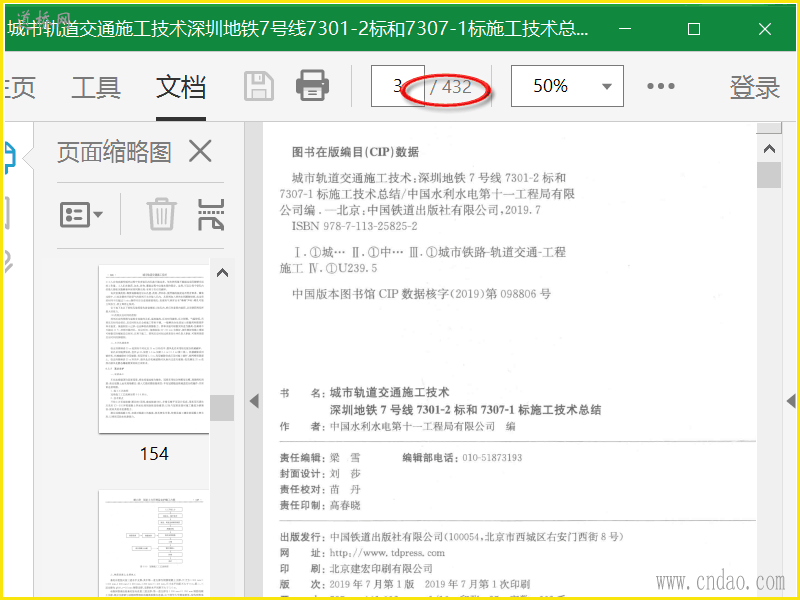Open the 文档 tab

pyautogui.click(x=181, y=87)
